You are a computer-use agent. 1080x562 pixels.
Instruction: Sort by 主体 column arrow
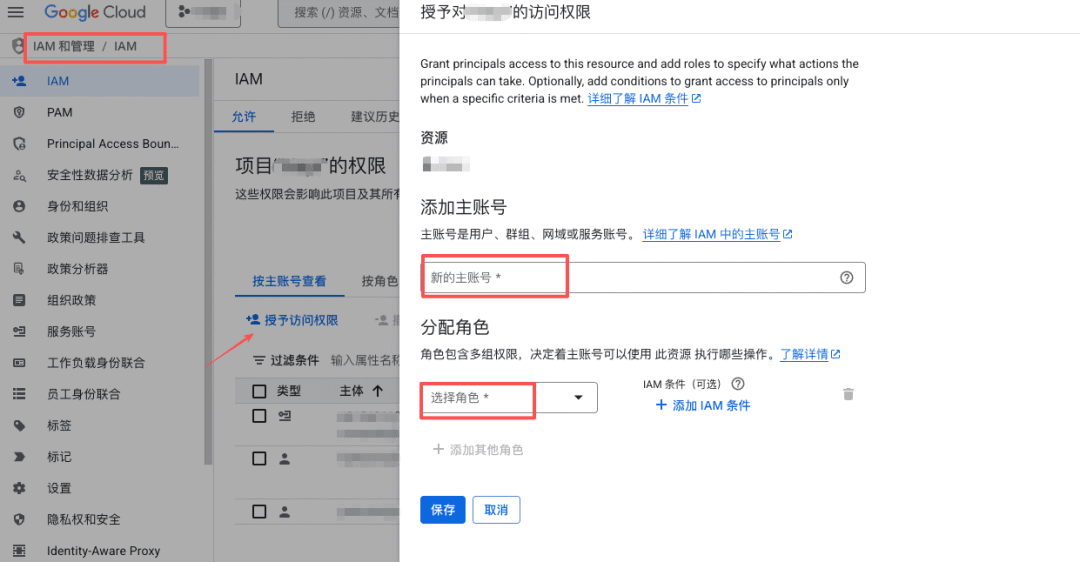[x=377, y=391]
